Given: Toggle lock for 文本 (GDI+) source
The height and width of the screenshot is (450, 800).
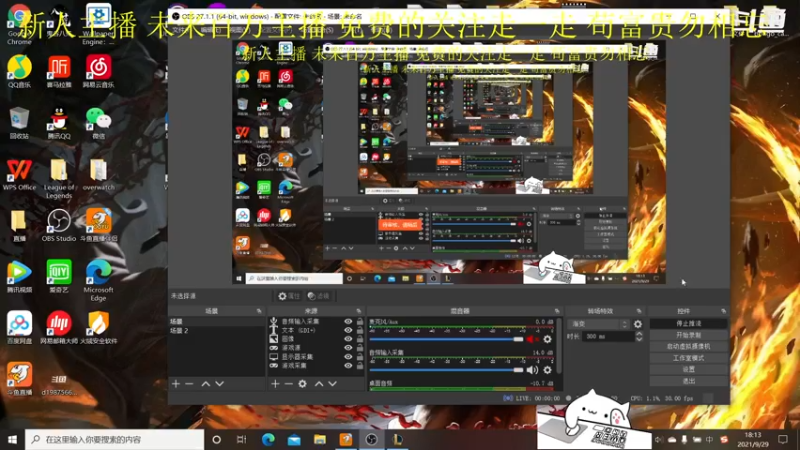Looking at the screenshot, I should pos(360,330).
